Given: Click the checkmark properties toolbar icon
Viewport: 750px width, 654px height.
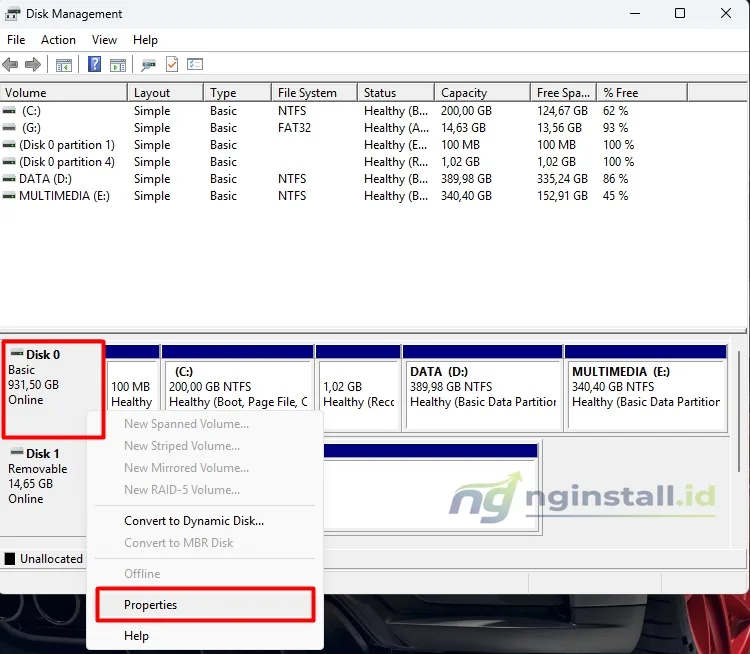Looking at the screenshot, I should click(x=172, y=64).
